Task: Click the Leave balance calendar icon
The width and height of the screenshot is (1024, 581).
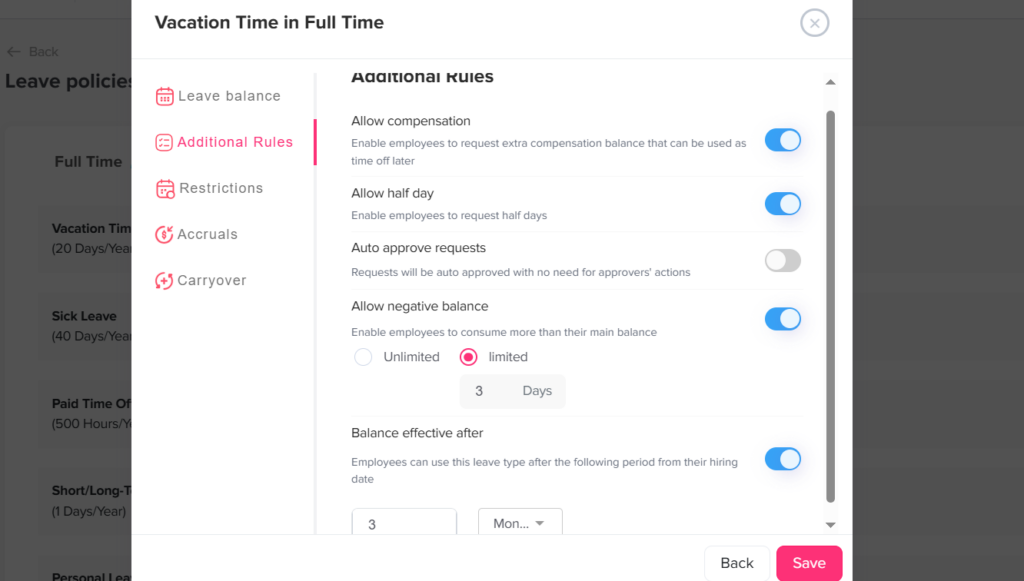Action: 165,96
